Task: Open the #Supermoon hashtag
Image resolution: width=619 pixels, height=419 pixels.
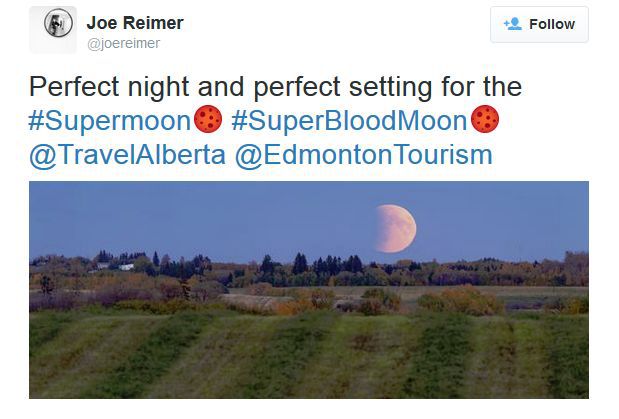Action: click(x=110, y=121)
